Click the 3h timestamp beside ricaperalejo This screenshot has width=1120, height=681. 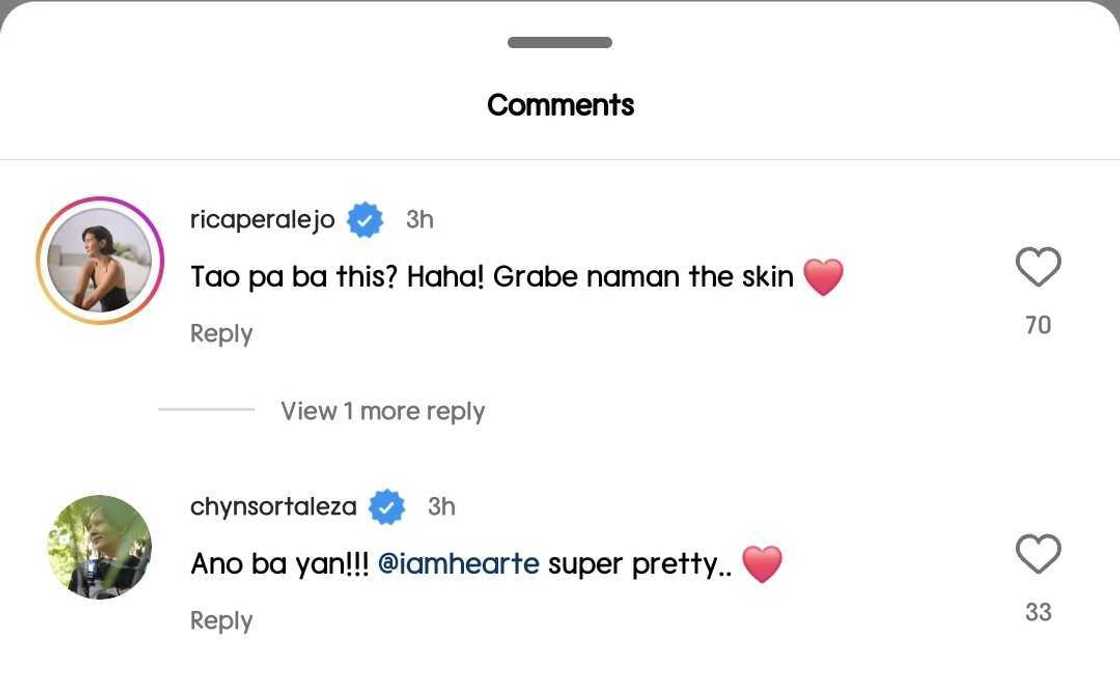tap(420, 220)
